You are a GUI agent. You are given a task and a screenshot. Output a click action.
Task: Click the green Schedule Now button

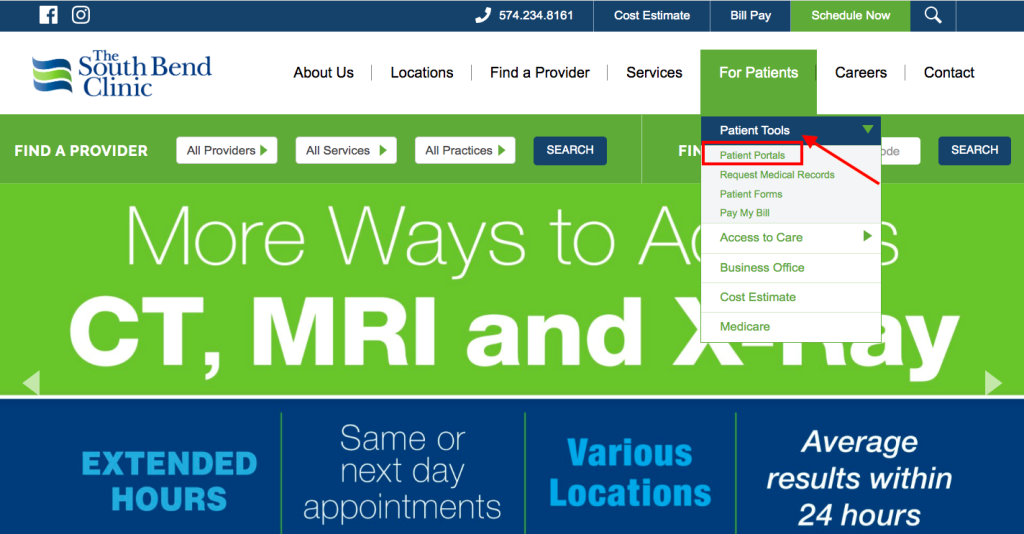pyautogui.click(x=850, y=16)
